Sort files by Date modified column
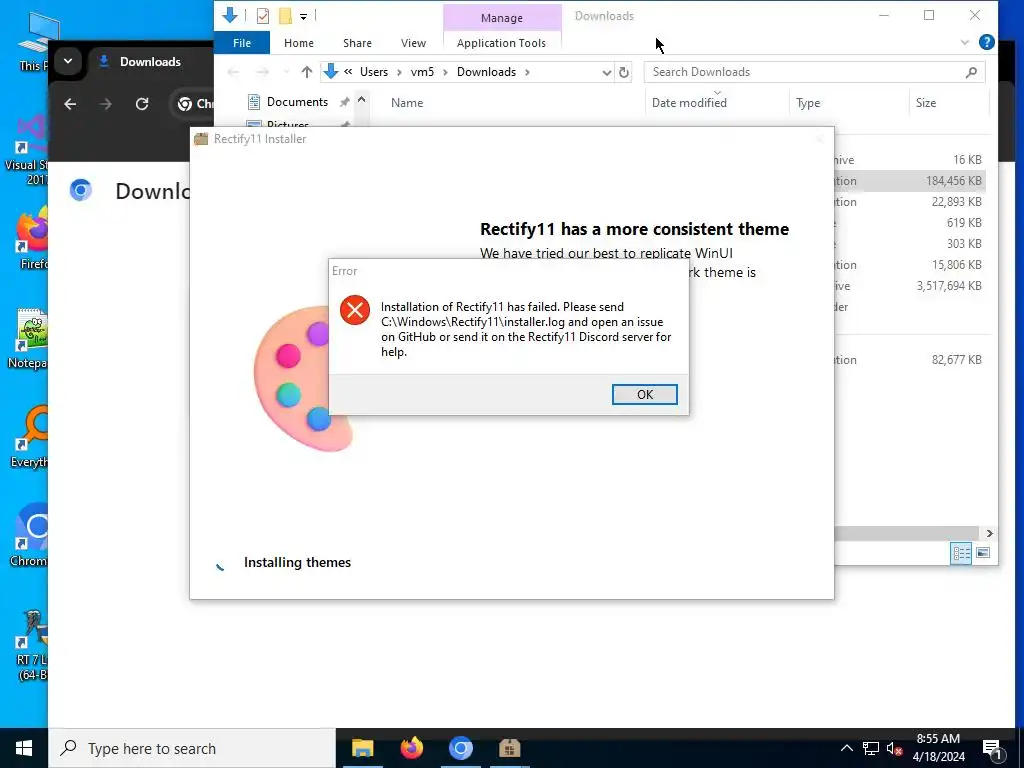The width and height of the screenshot is (1024, 768). (689, 103)
